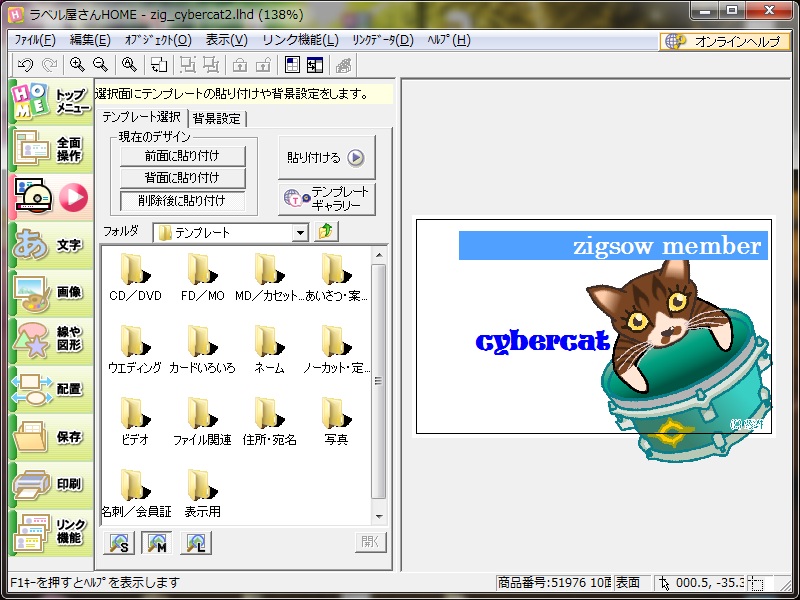Expand the フォルダ テンプレート dropdown
The width and height of the screenshot is (800, 600).
click(300, 233)
